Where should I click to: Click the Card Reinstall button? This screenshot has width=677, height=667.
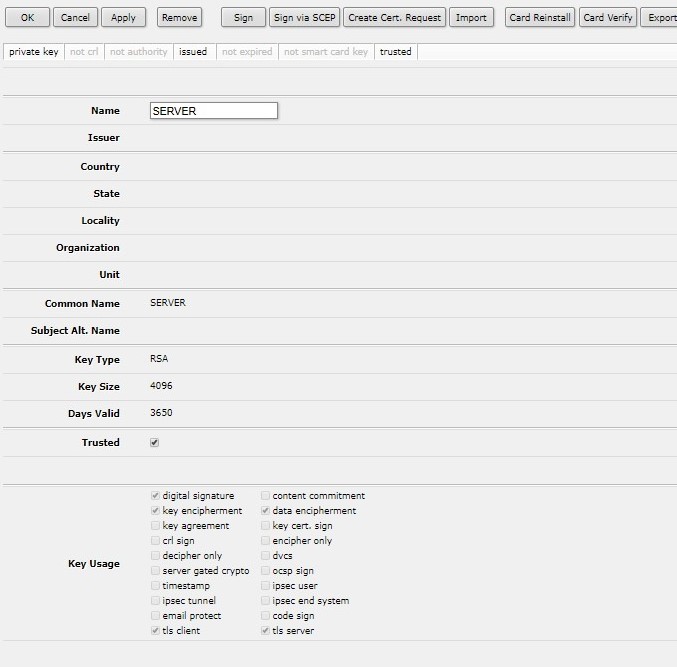coord(540,18)
